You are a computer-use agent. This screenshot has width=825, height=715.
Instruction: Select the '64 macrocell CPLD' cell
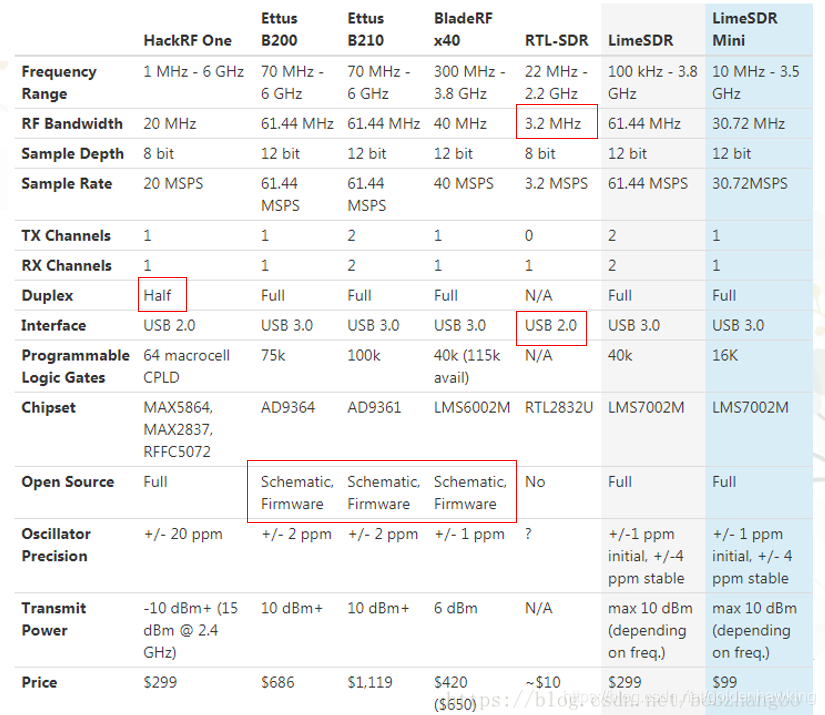[x=187, y=367]
